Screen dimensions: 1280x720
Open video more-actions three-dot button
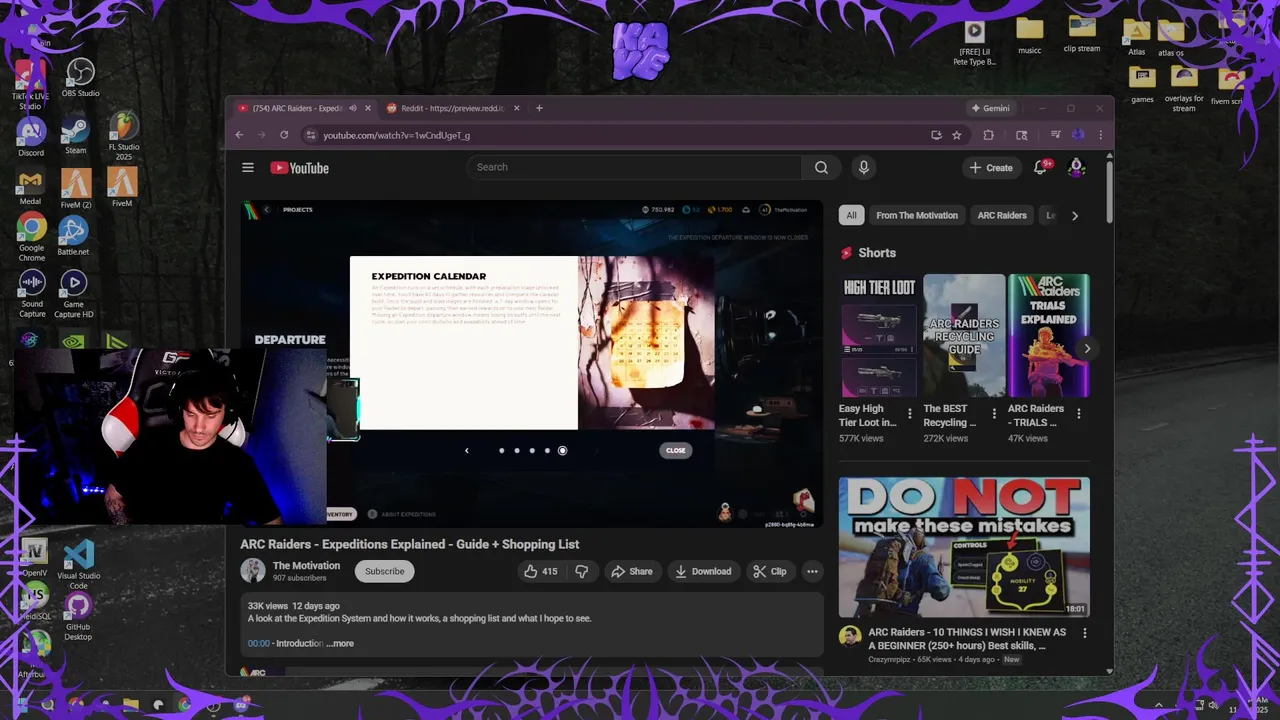pos(812,571)
